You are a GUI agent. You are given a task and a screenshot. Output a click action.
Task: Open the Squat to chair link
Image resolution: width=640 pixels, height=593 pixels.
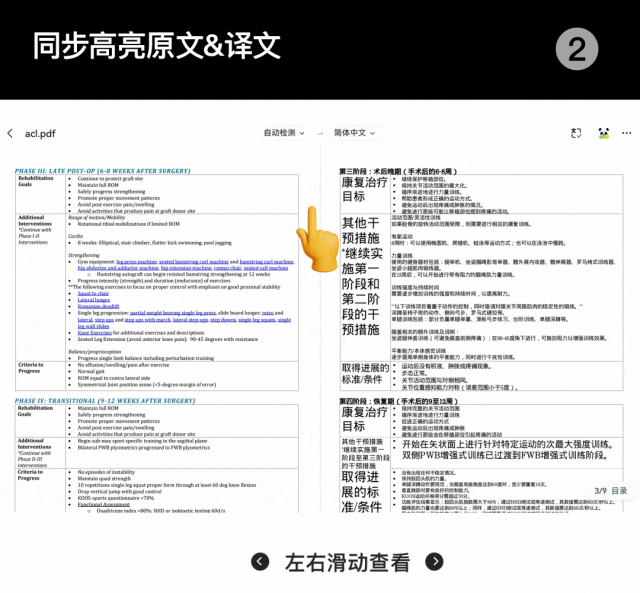click(x=93, y=293)
